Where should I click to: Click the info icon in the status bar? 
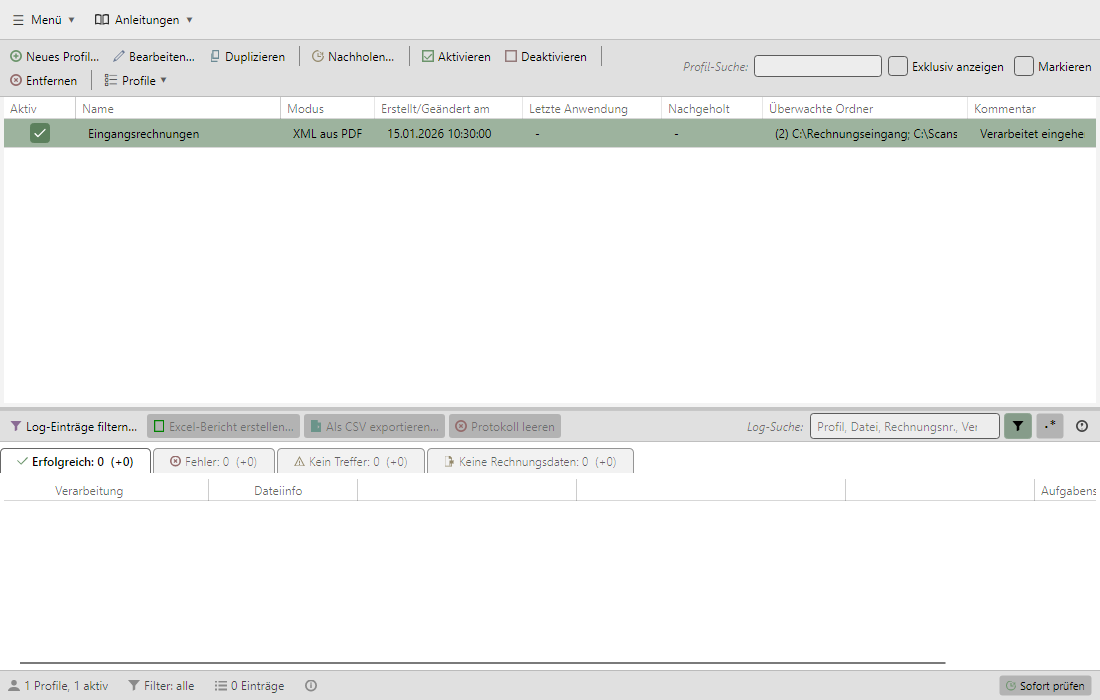click(311, 686)
